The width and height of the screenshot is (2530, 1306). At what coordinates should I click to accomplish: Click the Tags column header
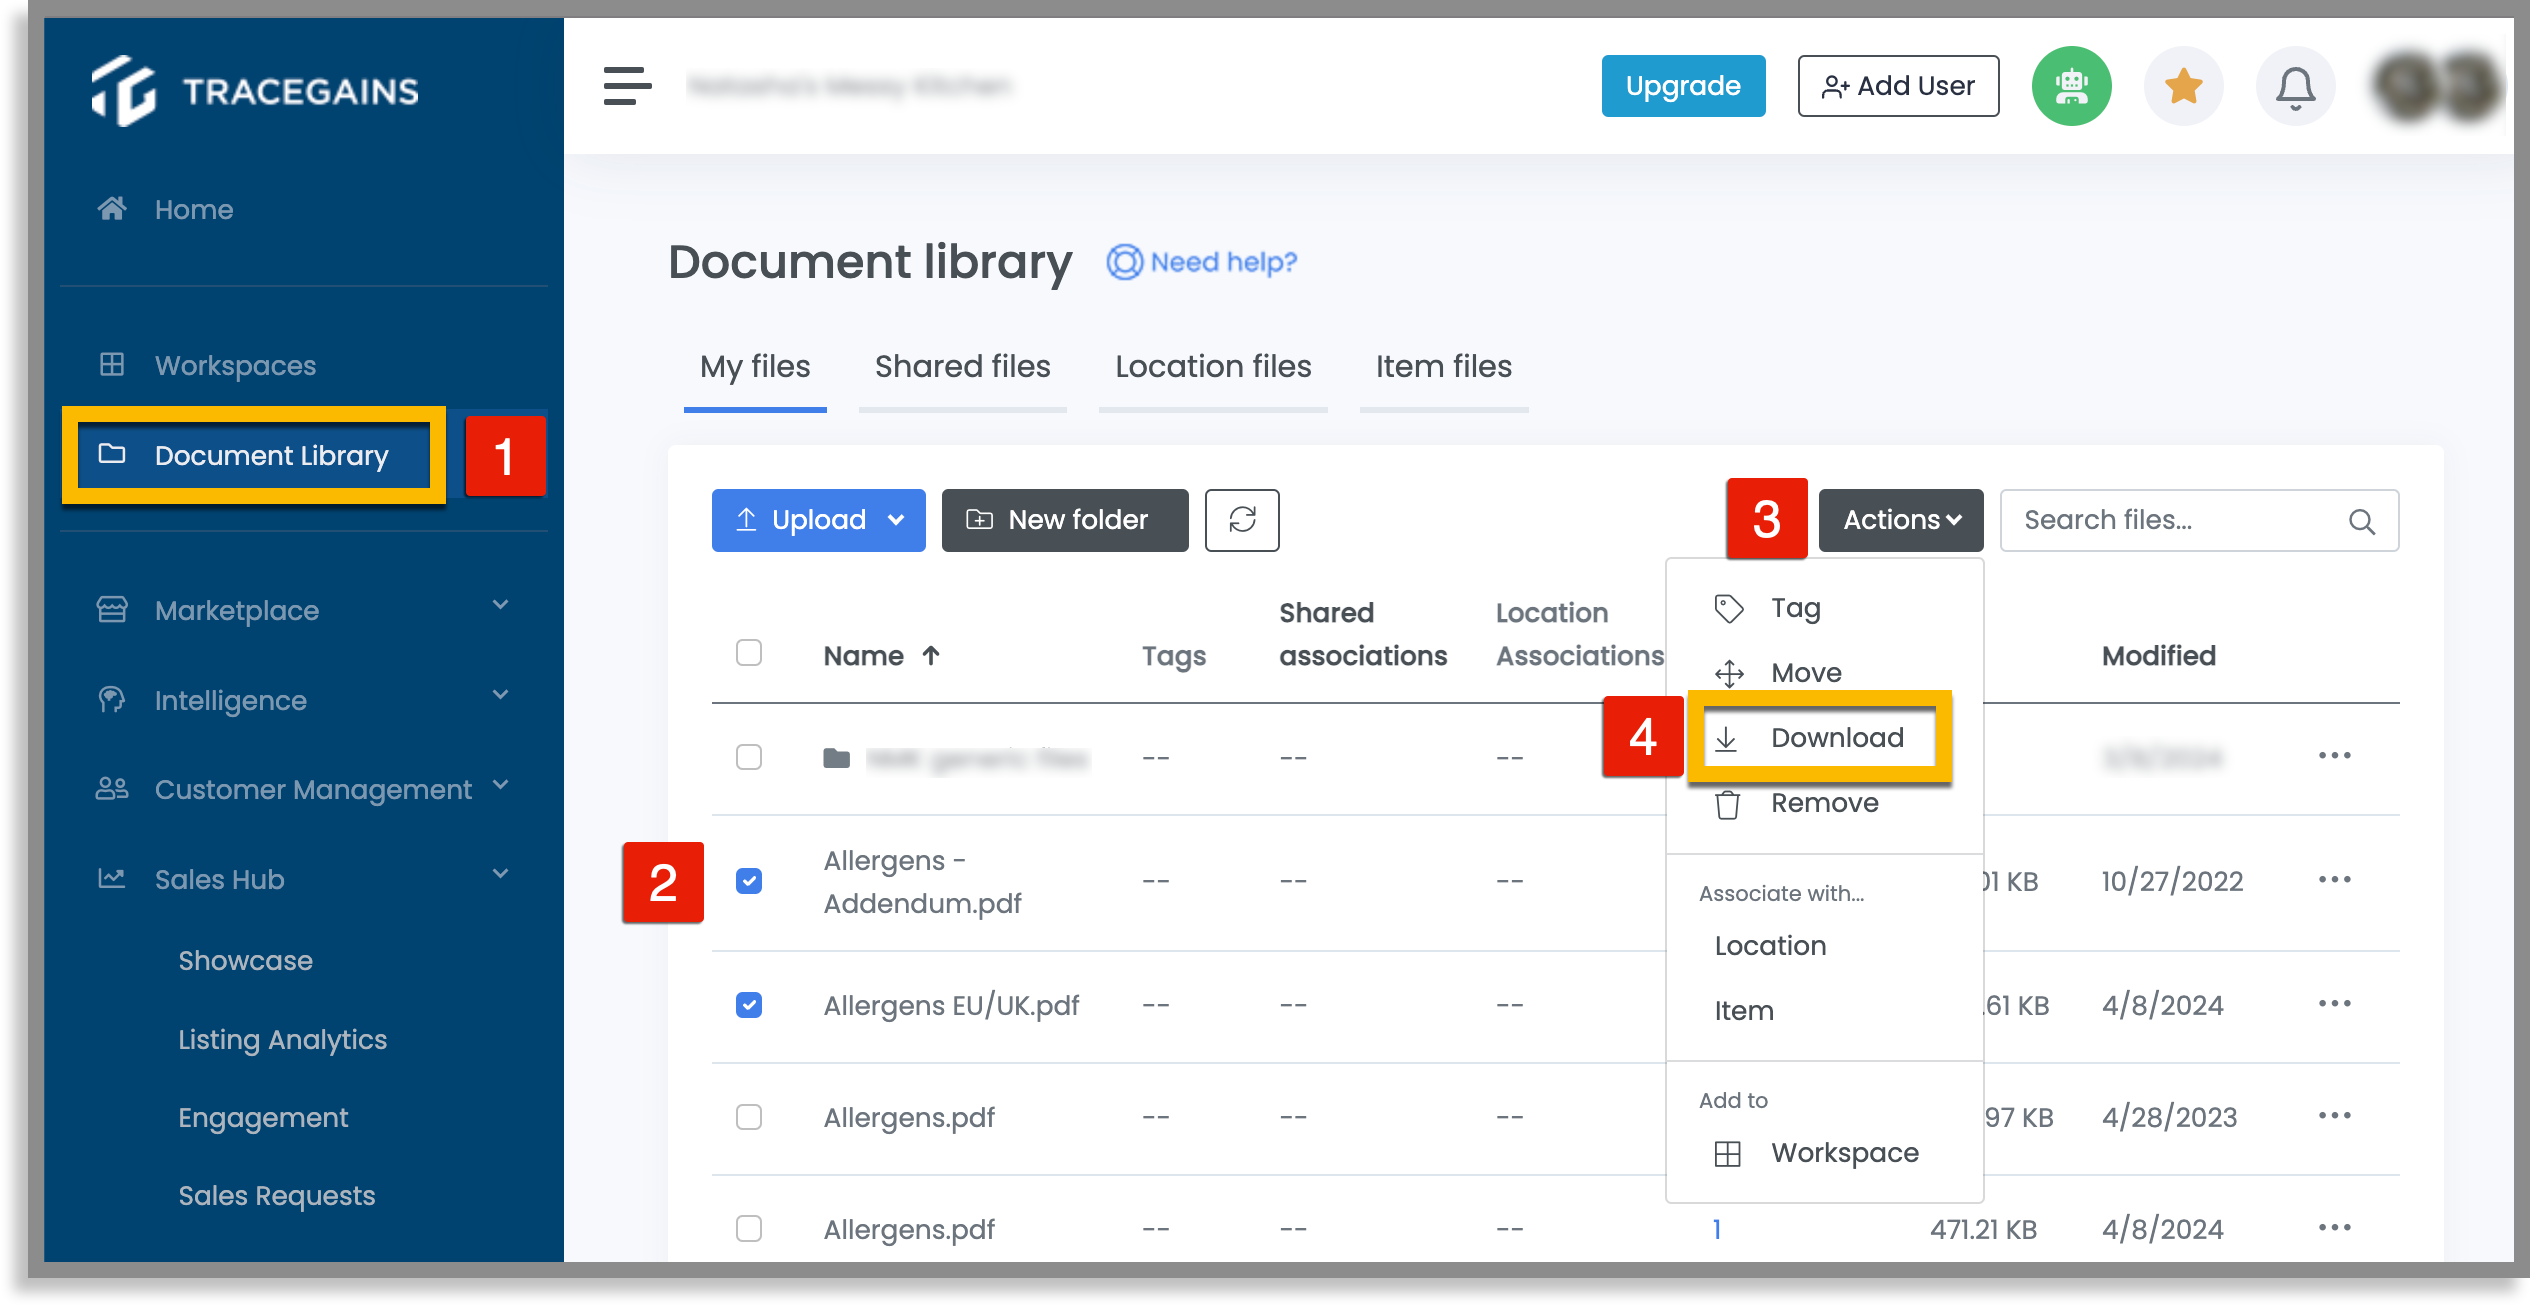[x=1173, y=656]
